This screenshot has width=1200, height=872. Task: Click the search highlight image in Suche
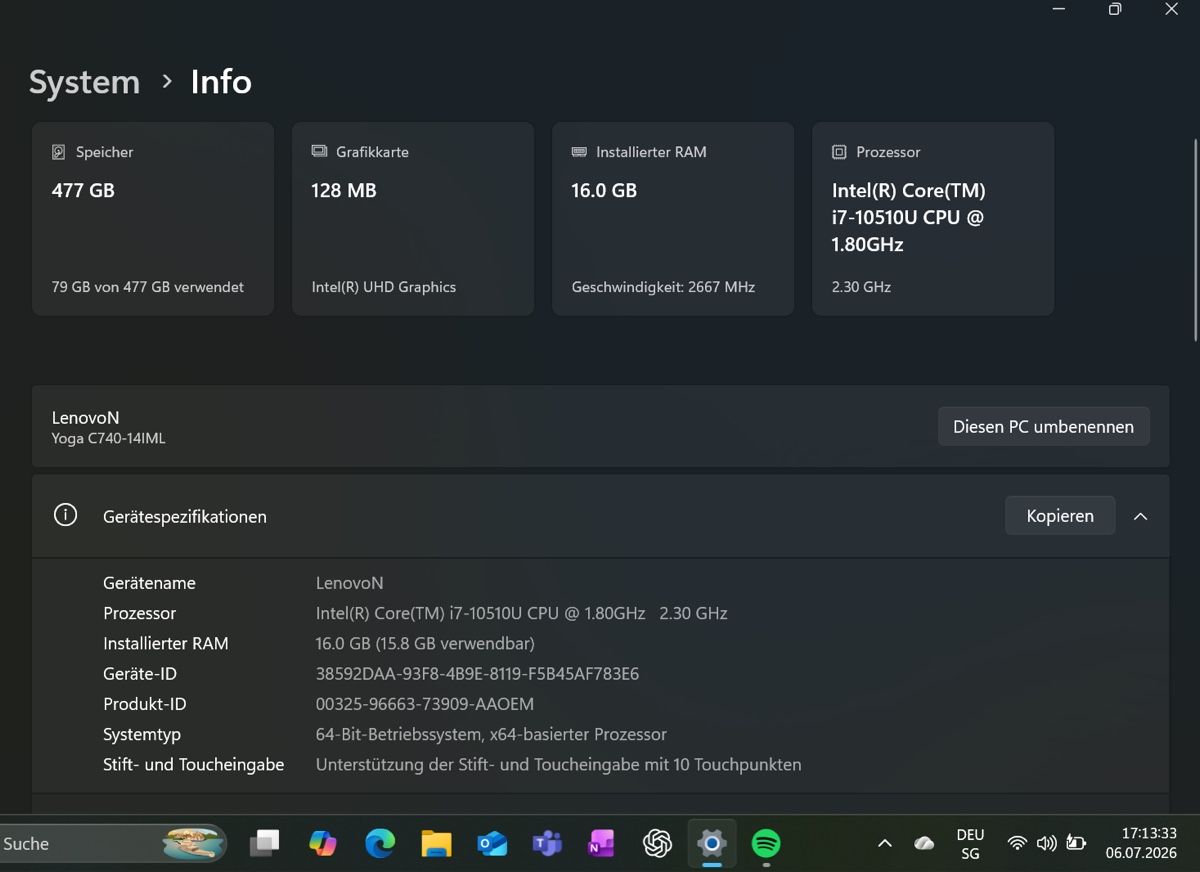(194, 843)
